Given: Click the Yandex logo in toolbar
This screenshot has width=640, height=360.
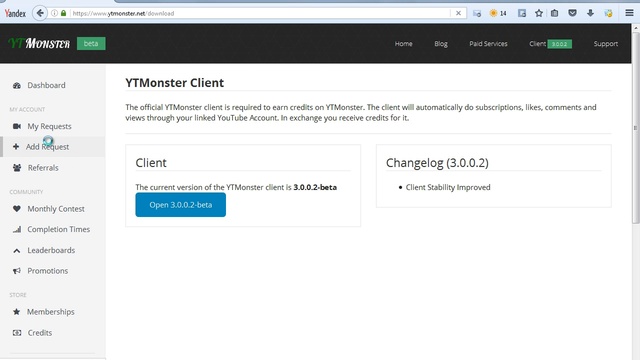Looking at the screenshot, I should [x=15, y=13].
